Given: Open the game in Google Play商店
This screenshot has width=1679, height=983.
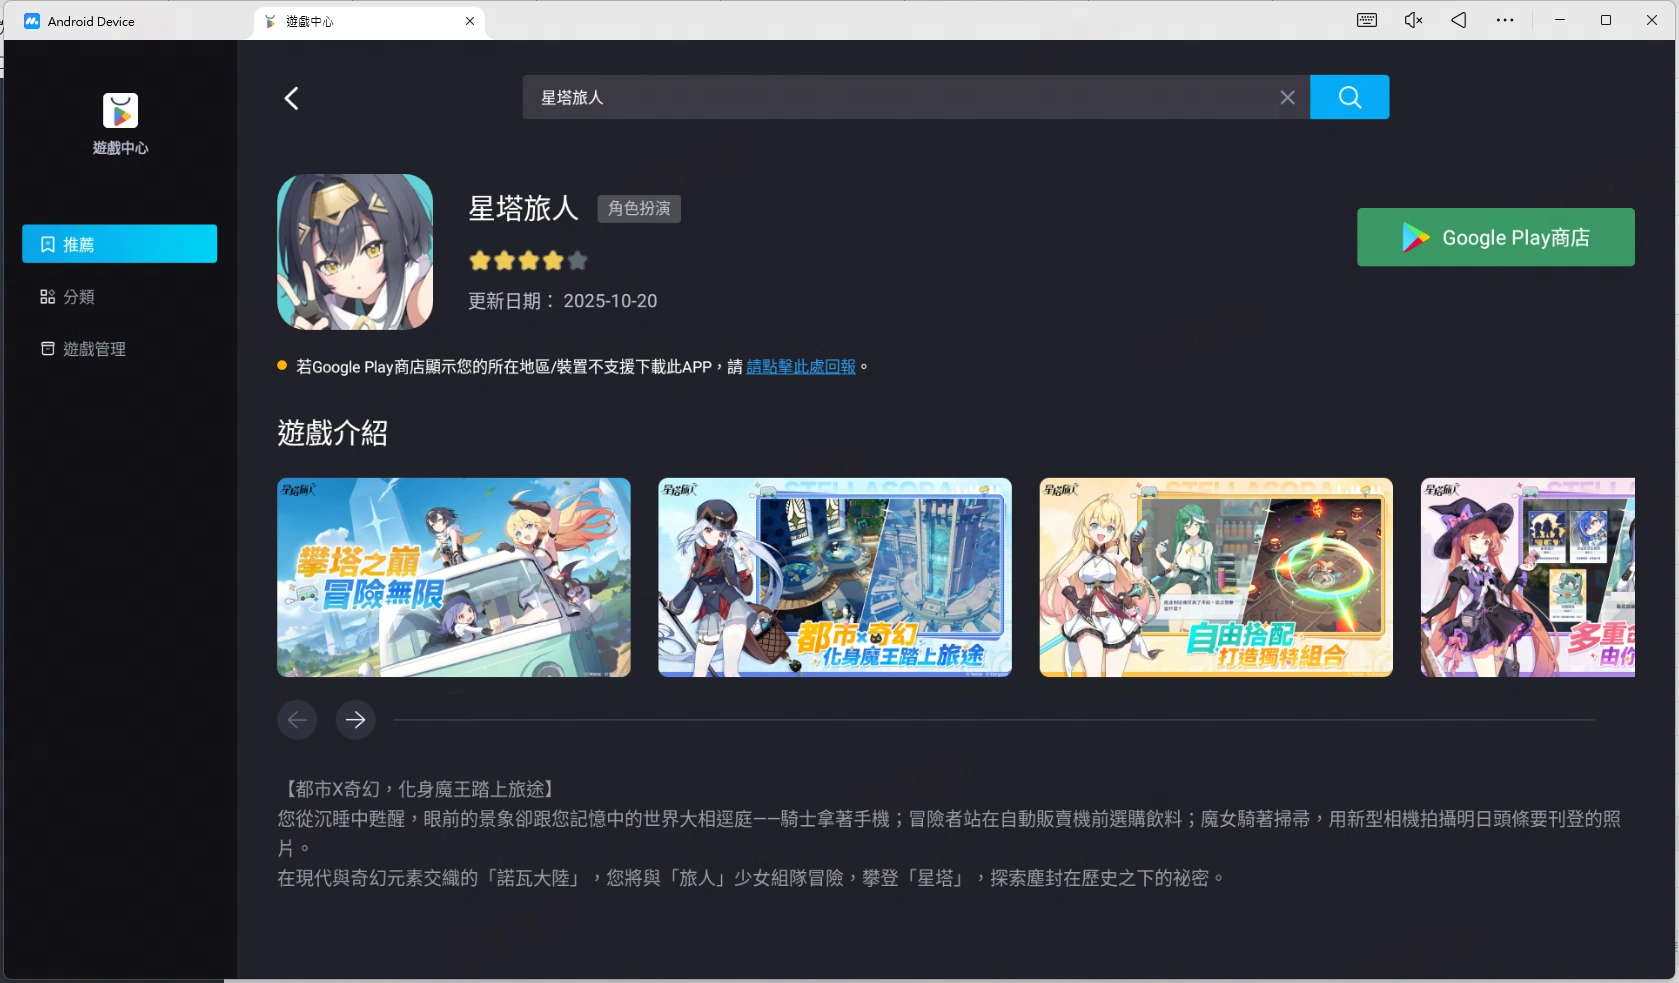Looking at the screenshot, I should pyautogui.click(x=1495, y=237).
